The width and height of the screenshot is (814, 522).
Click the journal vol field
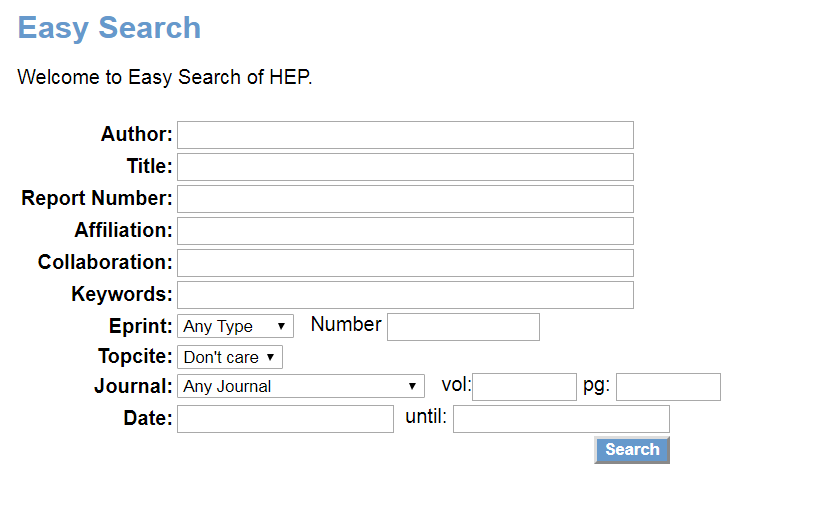[x=524, y=387]
